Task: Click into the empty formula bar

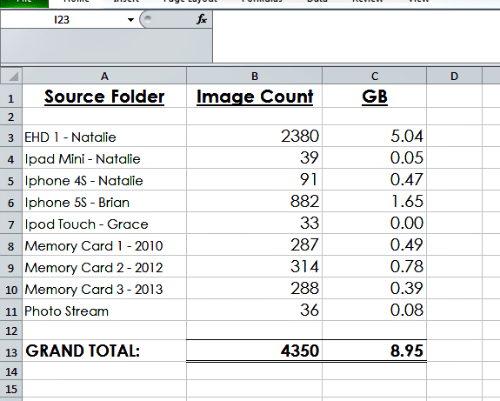Action: point(356,36)
